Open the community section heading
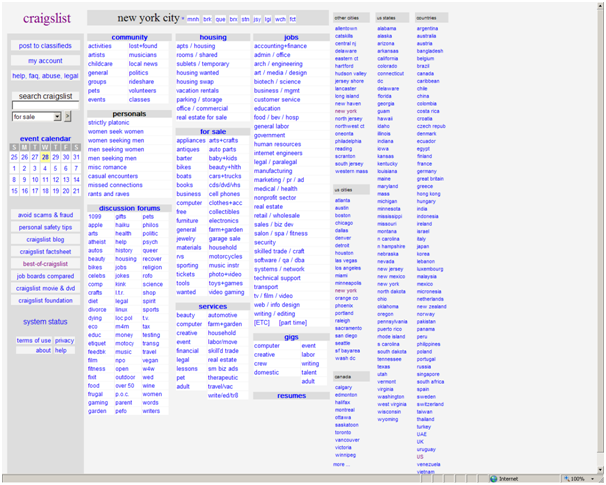The image size is (606, 485). [129, 37]
